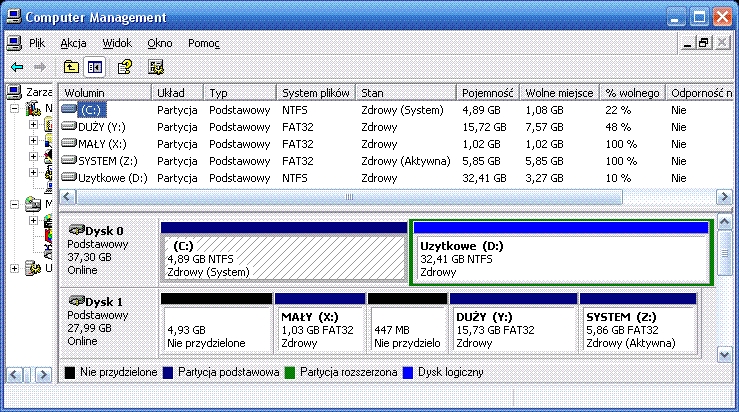
Task: Select the 4,93 GB unallocated space on Dysk 1
Action: pyautogui.click(x=216, y=323)
